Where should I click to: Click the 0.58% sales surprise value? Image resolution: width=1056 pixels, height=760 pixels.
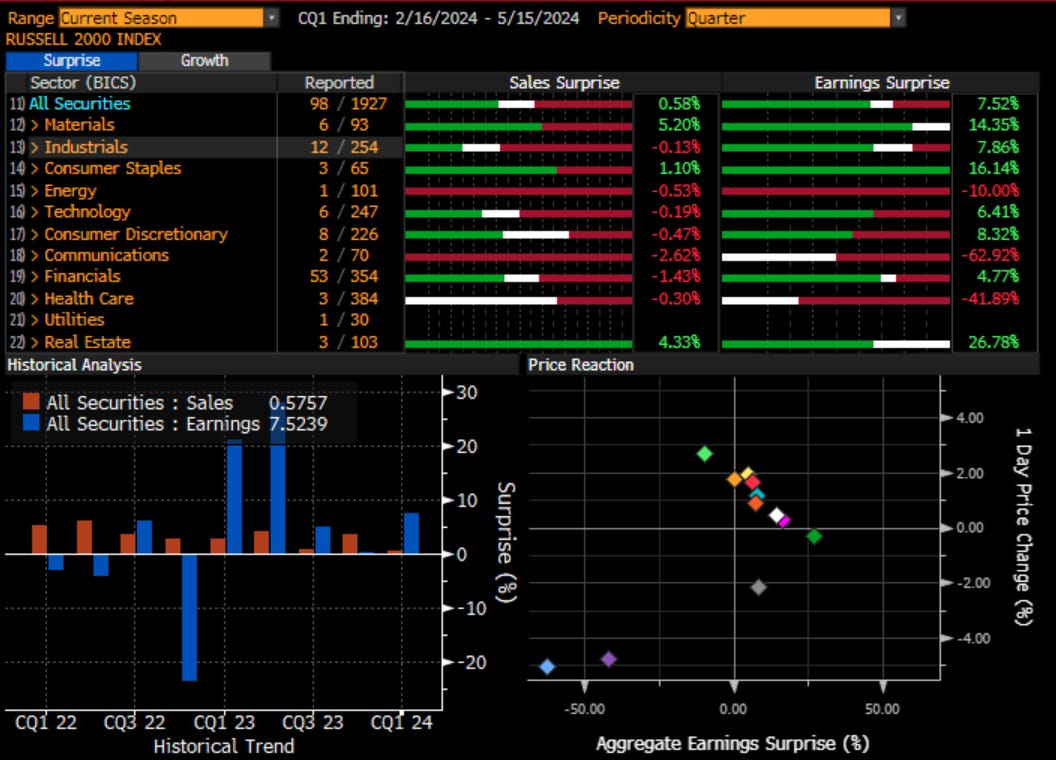pyautogui.click(x=679, y=104)
